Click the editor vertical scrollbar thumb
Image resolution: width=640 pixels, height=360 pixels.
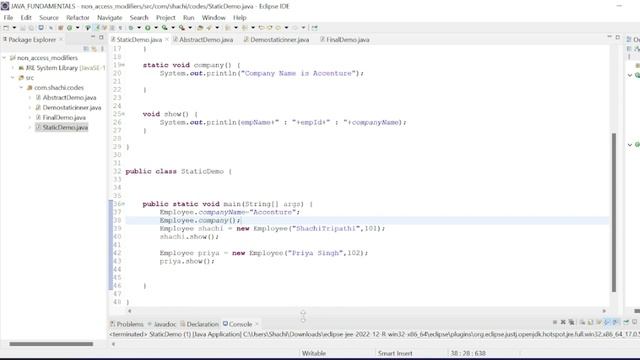click(x=613, y=212)
